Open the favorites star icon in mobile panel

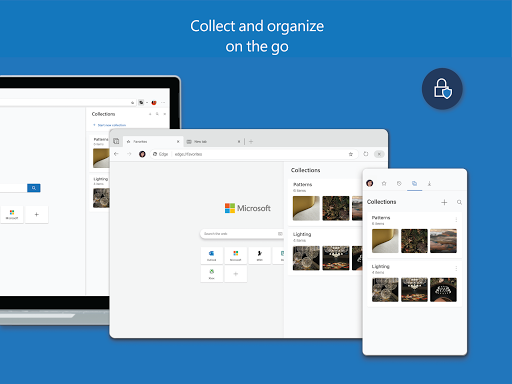[384, 183]
